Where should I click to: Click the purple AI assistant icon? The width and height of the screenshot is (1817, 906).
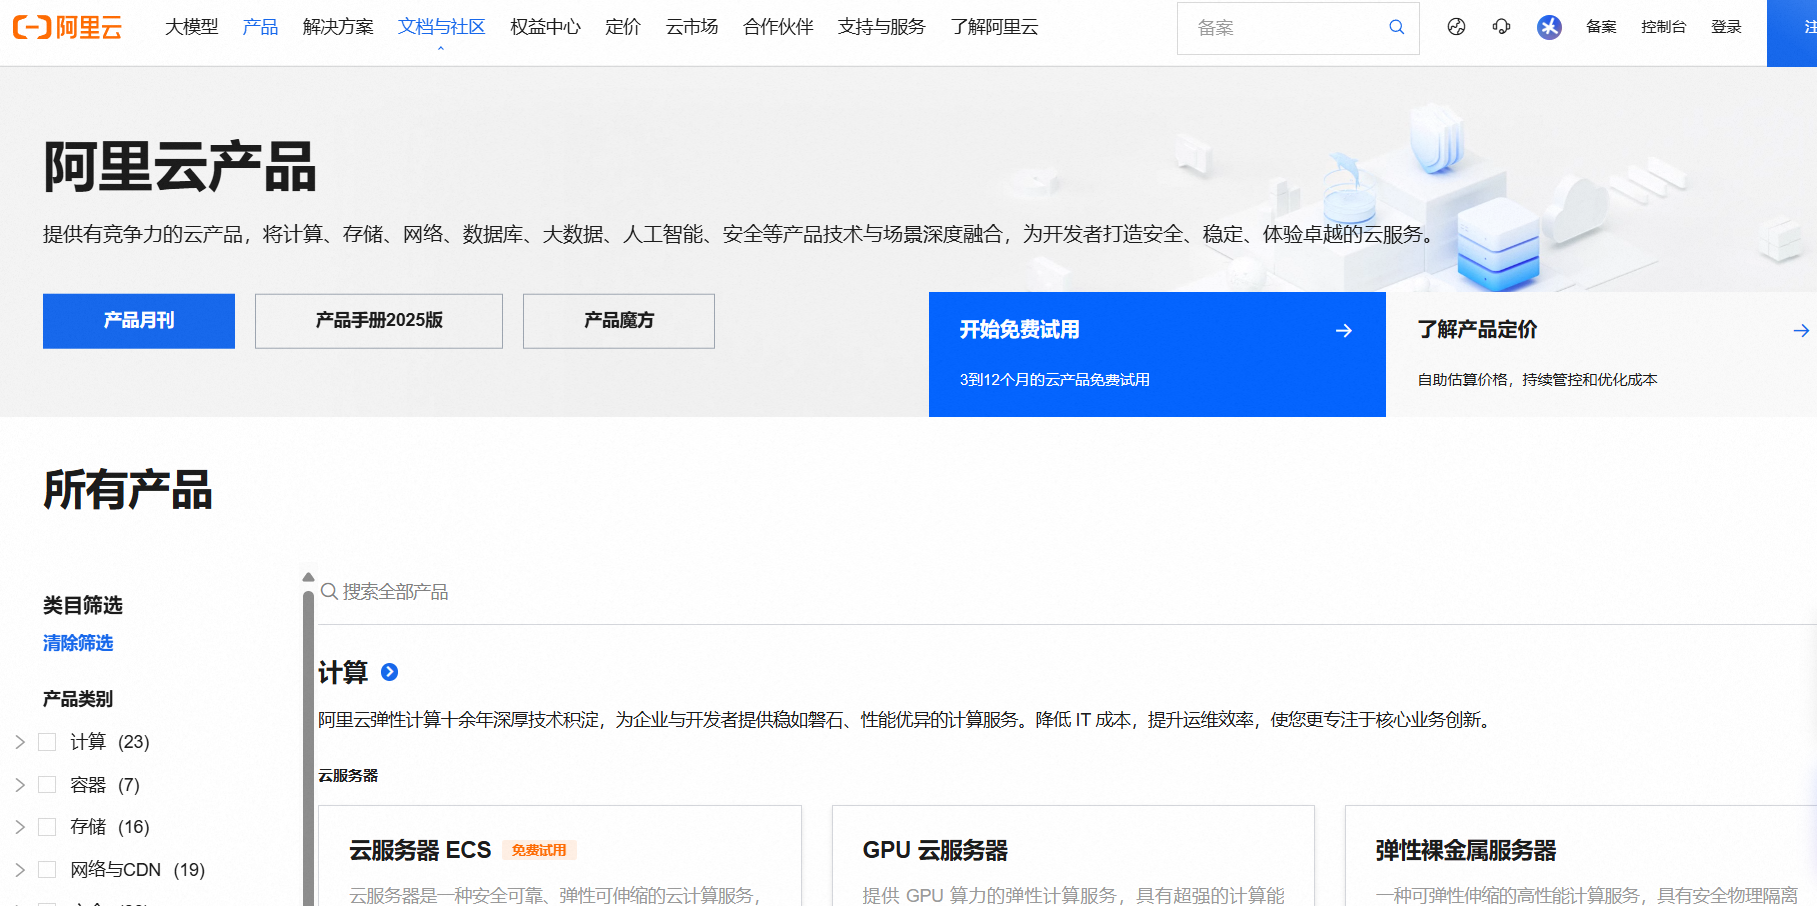click(x=1549, y=27)
